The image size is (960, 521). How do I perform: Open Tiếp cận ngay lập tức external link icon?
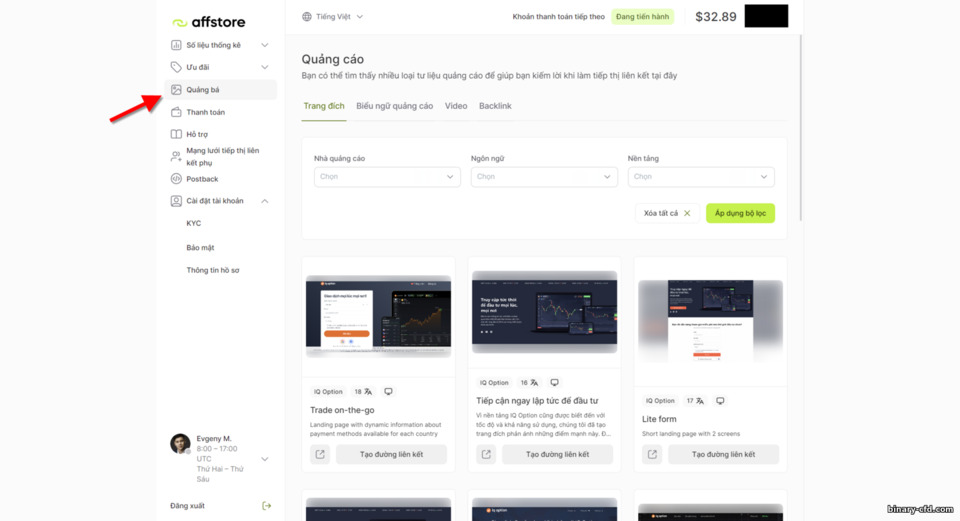pos(486,454)
